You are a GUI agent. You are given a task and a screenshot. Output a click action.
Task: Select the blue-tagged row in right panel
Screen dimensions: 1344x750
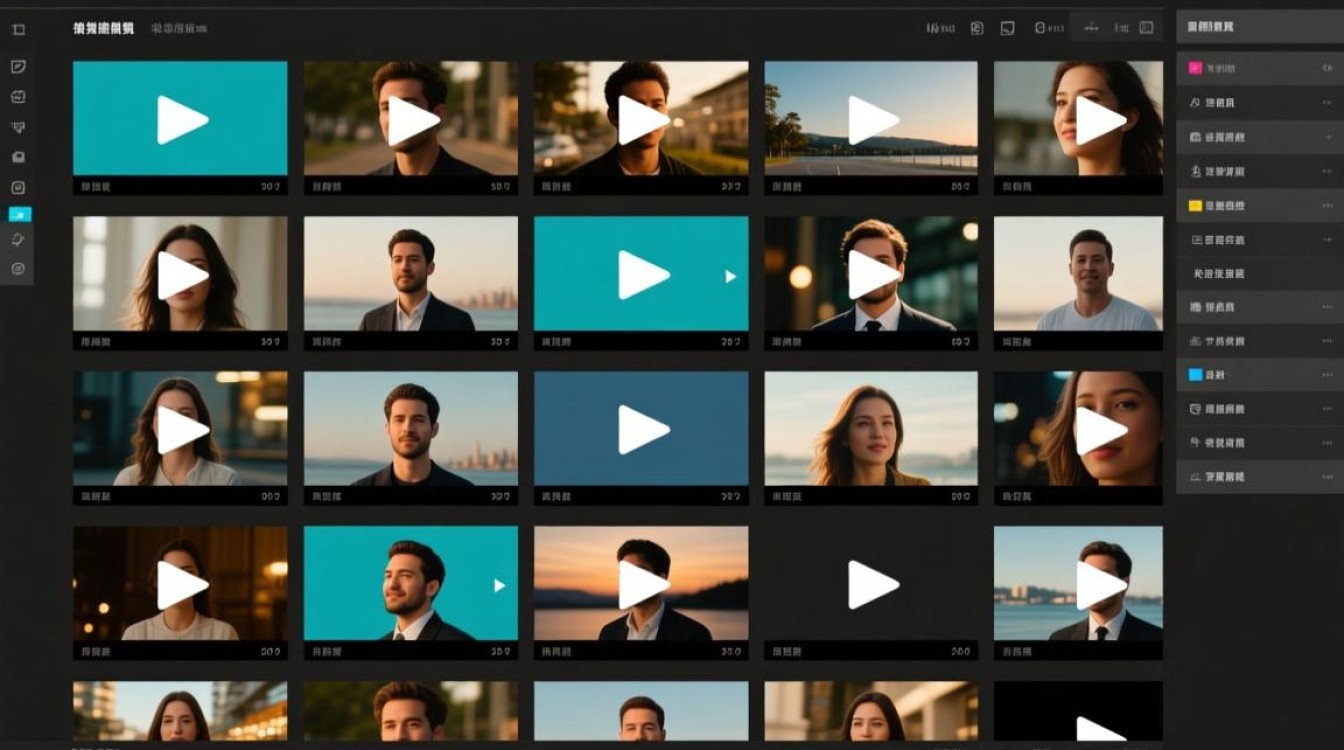tap(1260, 375)
